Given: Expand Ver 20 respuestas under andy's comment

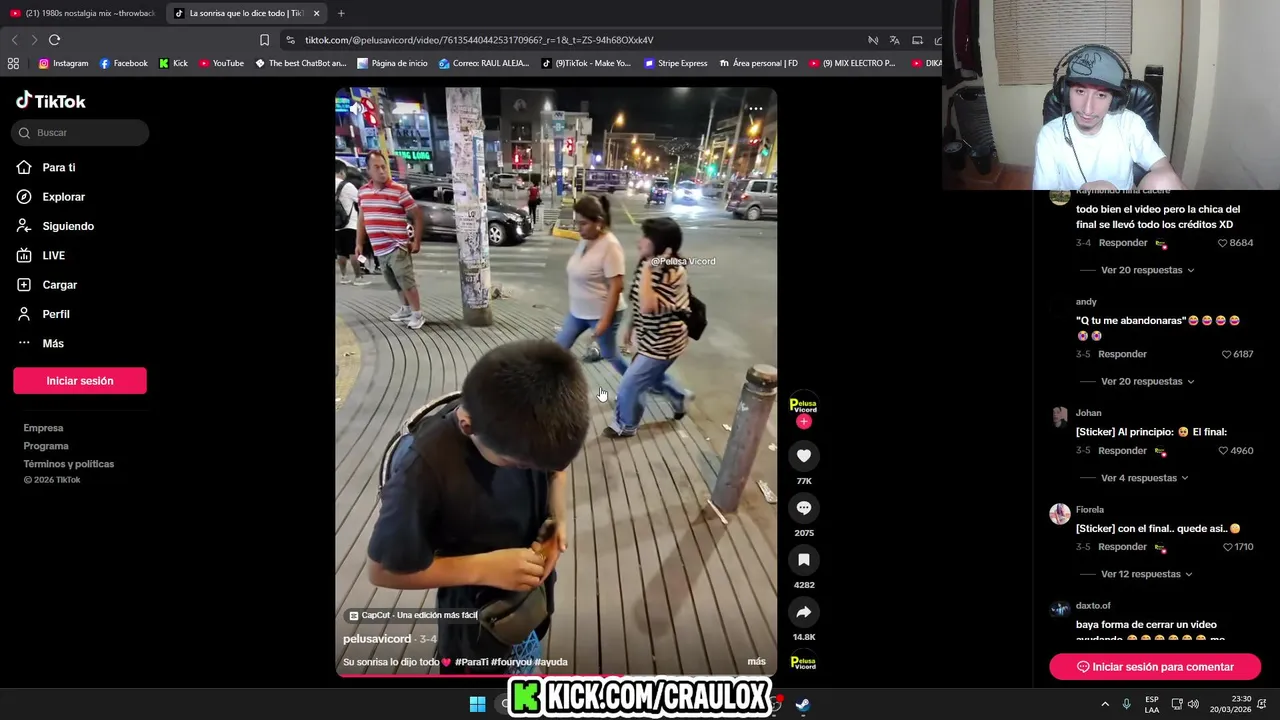Looking at the screenshot, I should tap(1147, 381).
